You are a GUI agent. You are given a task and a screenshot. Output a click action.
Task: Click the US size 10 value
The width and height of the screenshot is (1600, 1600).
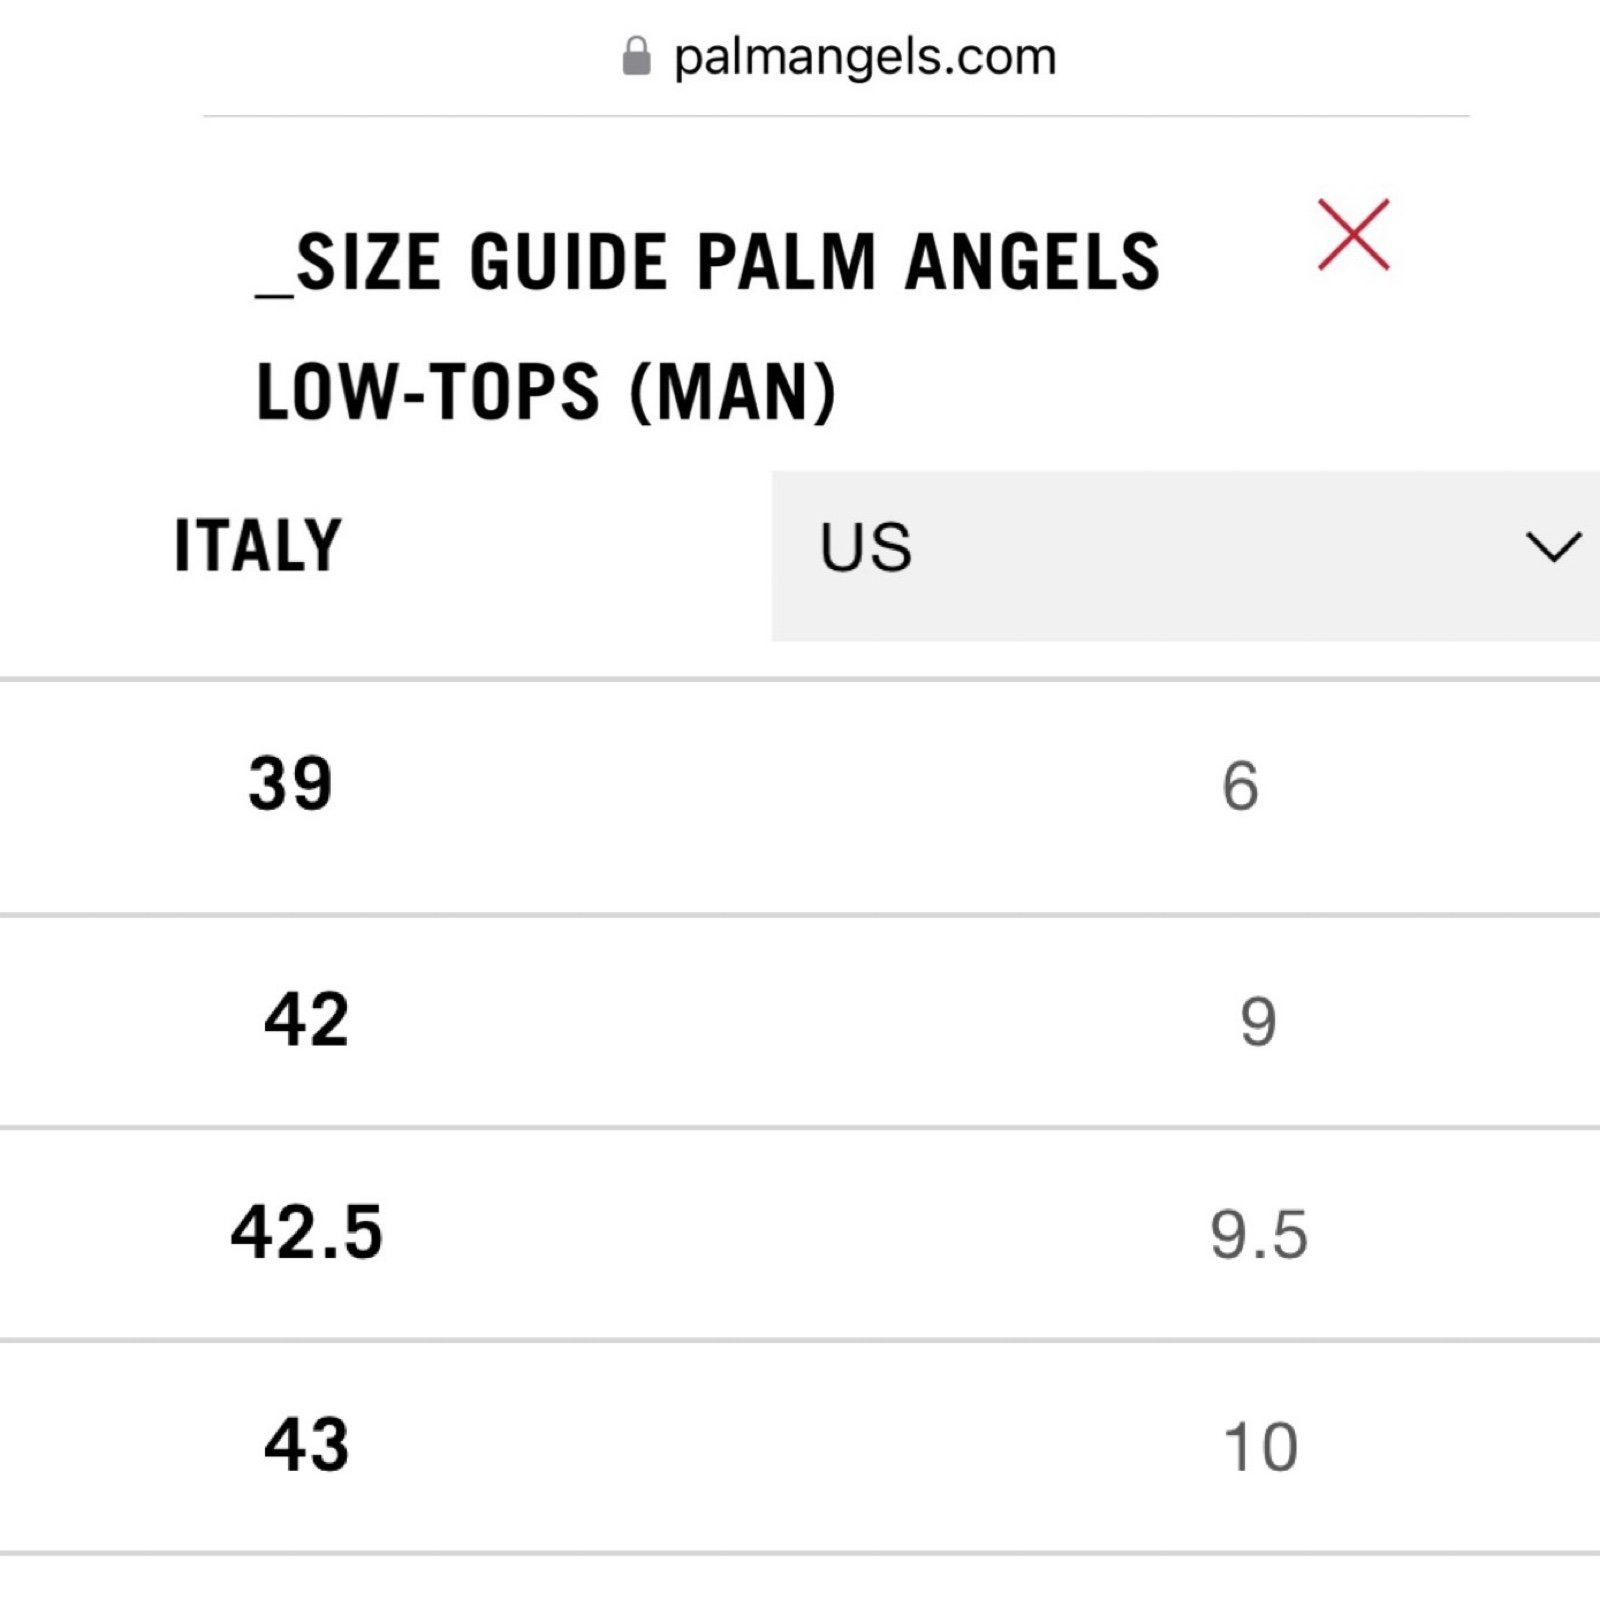1261,1446
